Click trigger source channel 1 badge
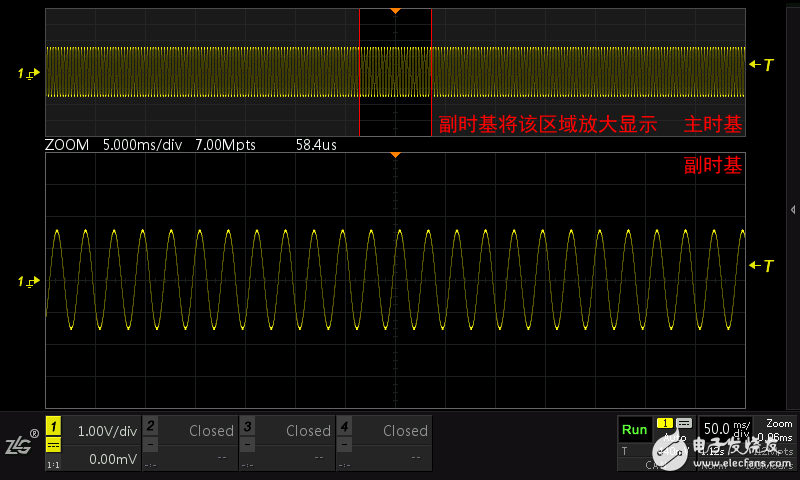Image resolution: width=800 pixels, height=480 pixels. (x=665, y=423)
